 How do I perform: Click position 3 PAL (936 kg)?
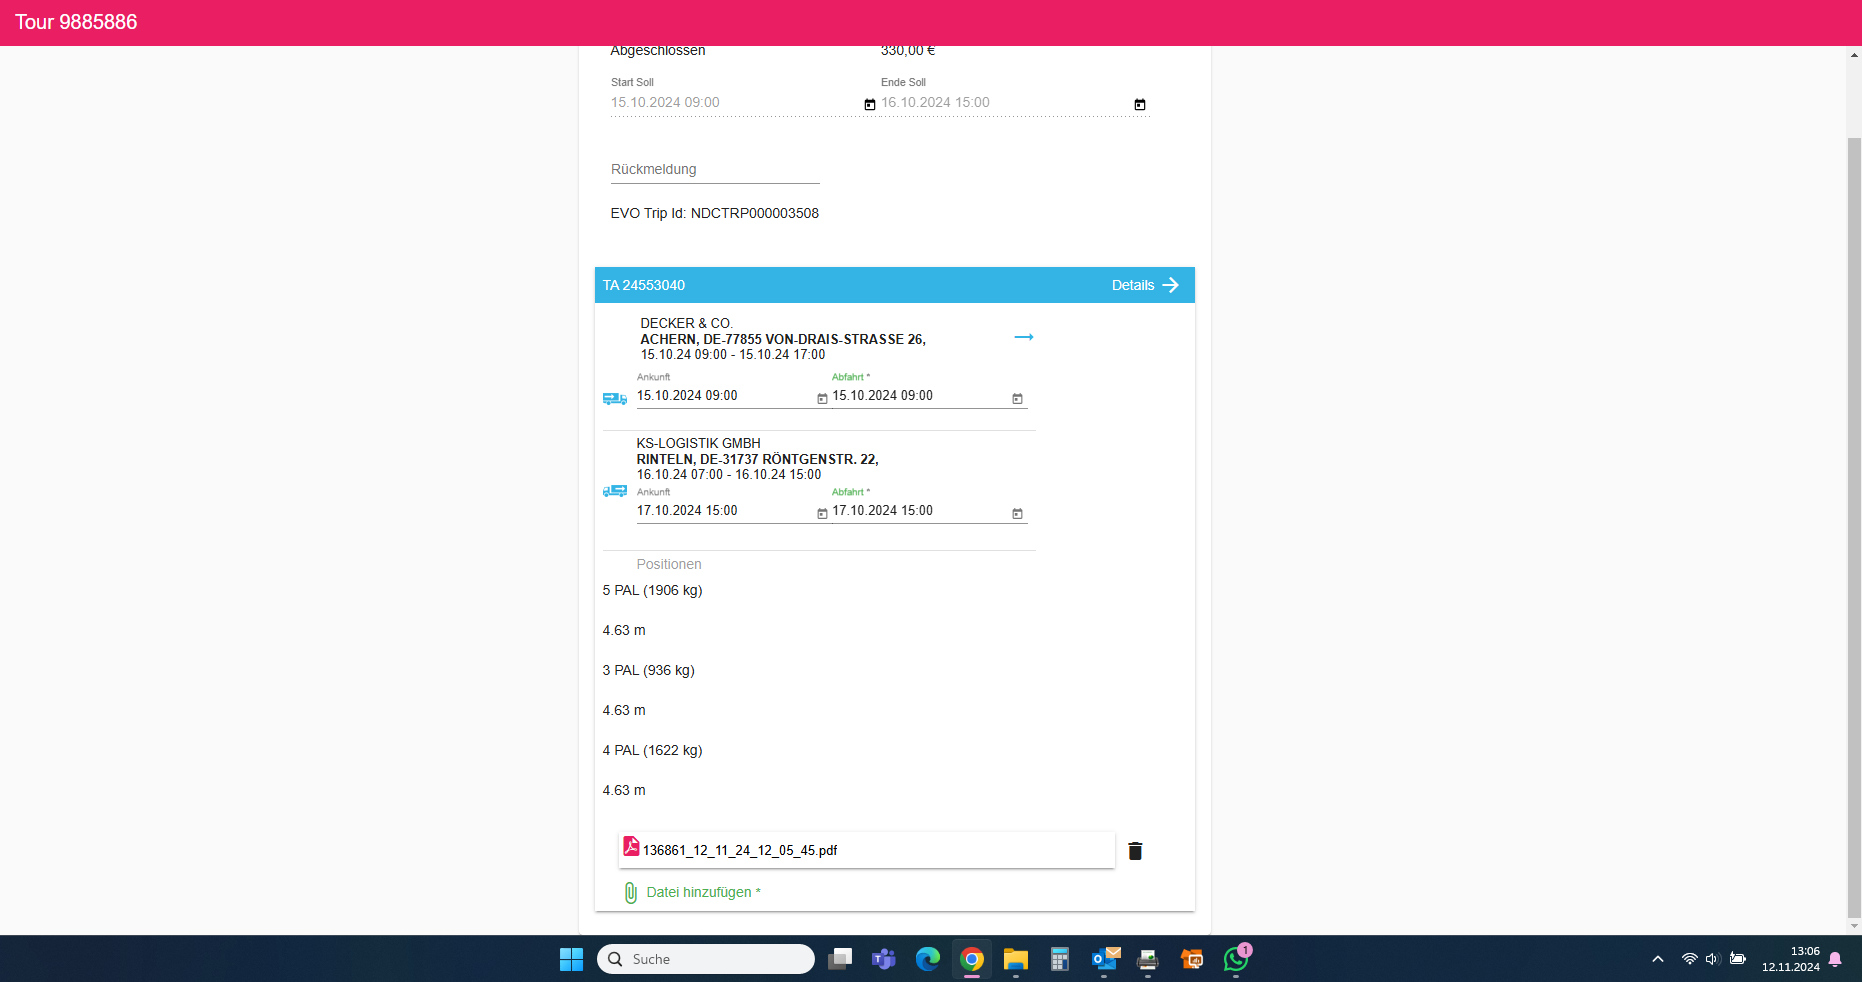649,670
